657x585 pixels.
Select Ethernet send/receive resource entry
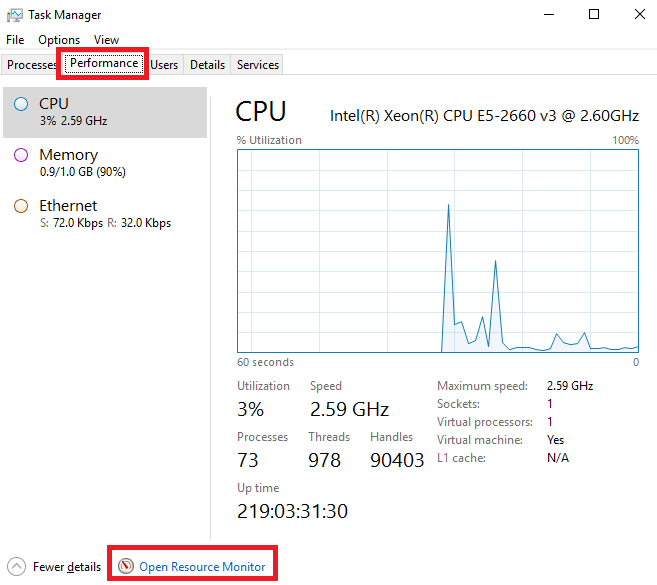tap(105, 214)
